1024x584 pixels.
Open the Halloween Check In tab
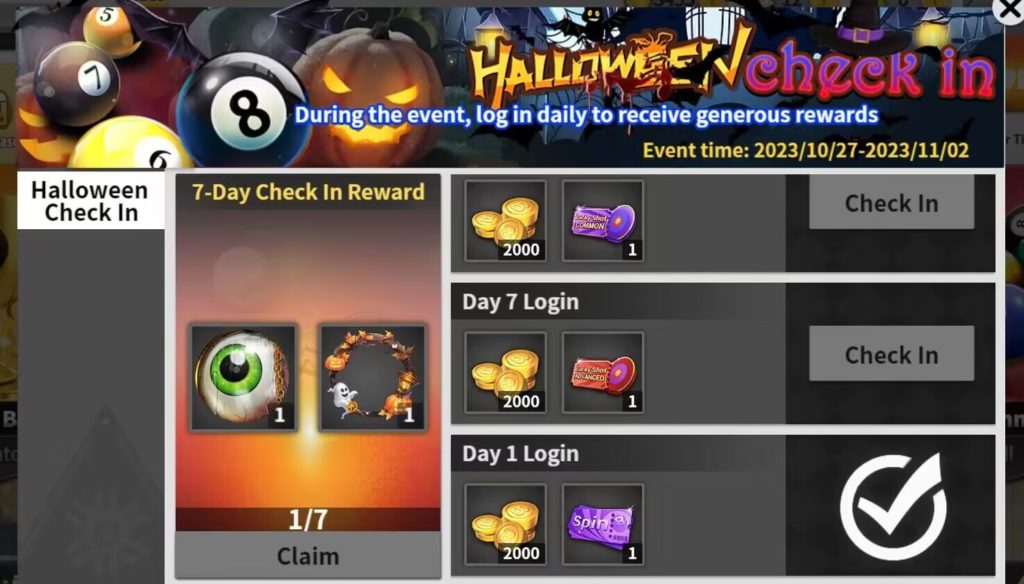click(x=91, y=201)
